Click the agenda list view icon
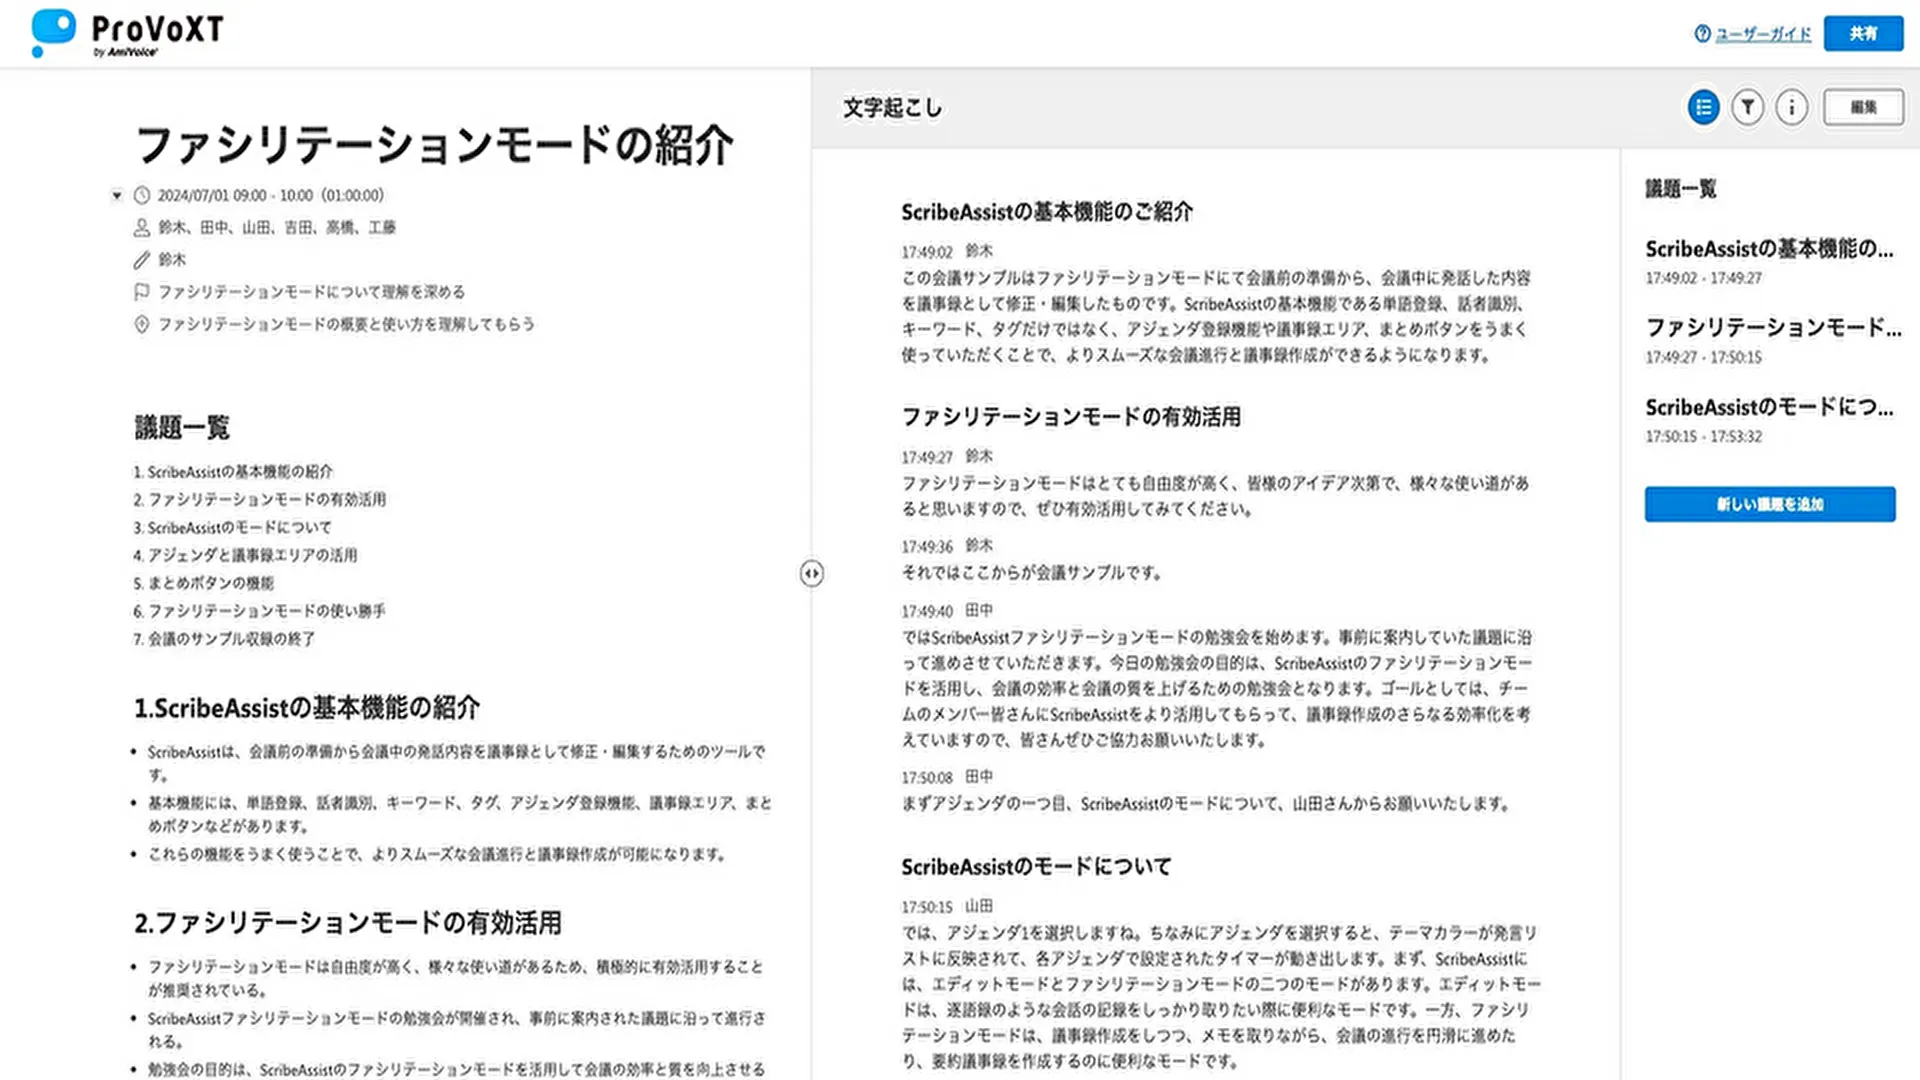This screenshot has width=1920, height=1080. [x=1703, y=107]
